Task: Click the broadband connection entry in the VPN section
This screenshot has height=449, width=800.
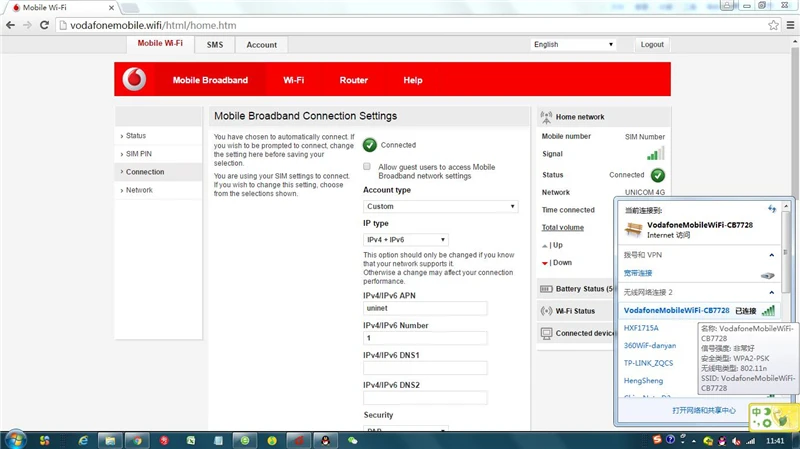Action: tap(638, 273)
